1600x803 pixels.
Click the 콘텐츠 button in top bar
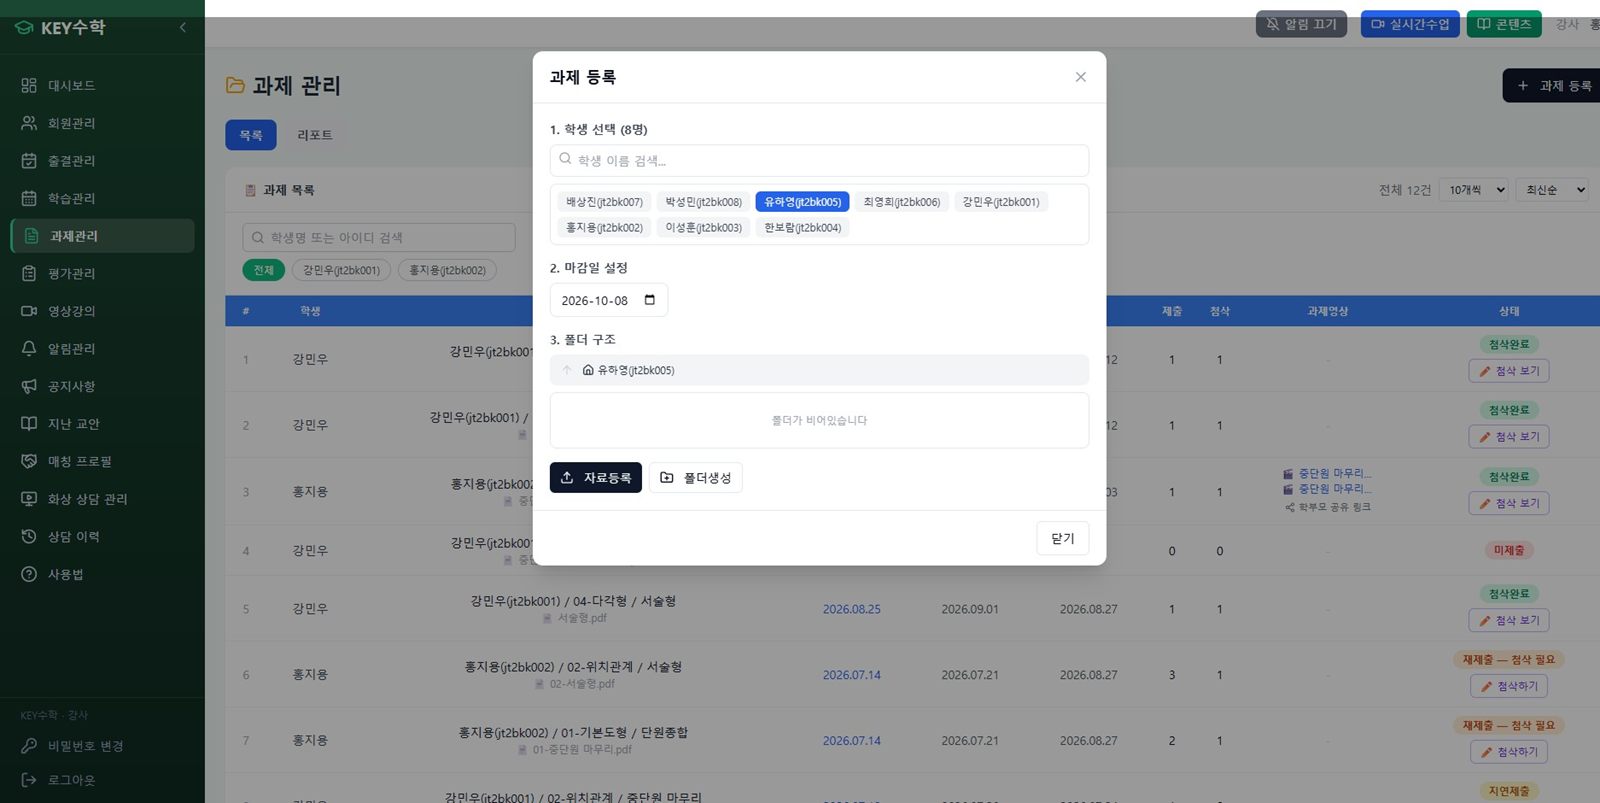pyautogui.click(x=1504, y=24)
